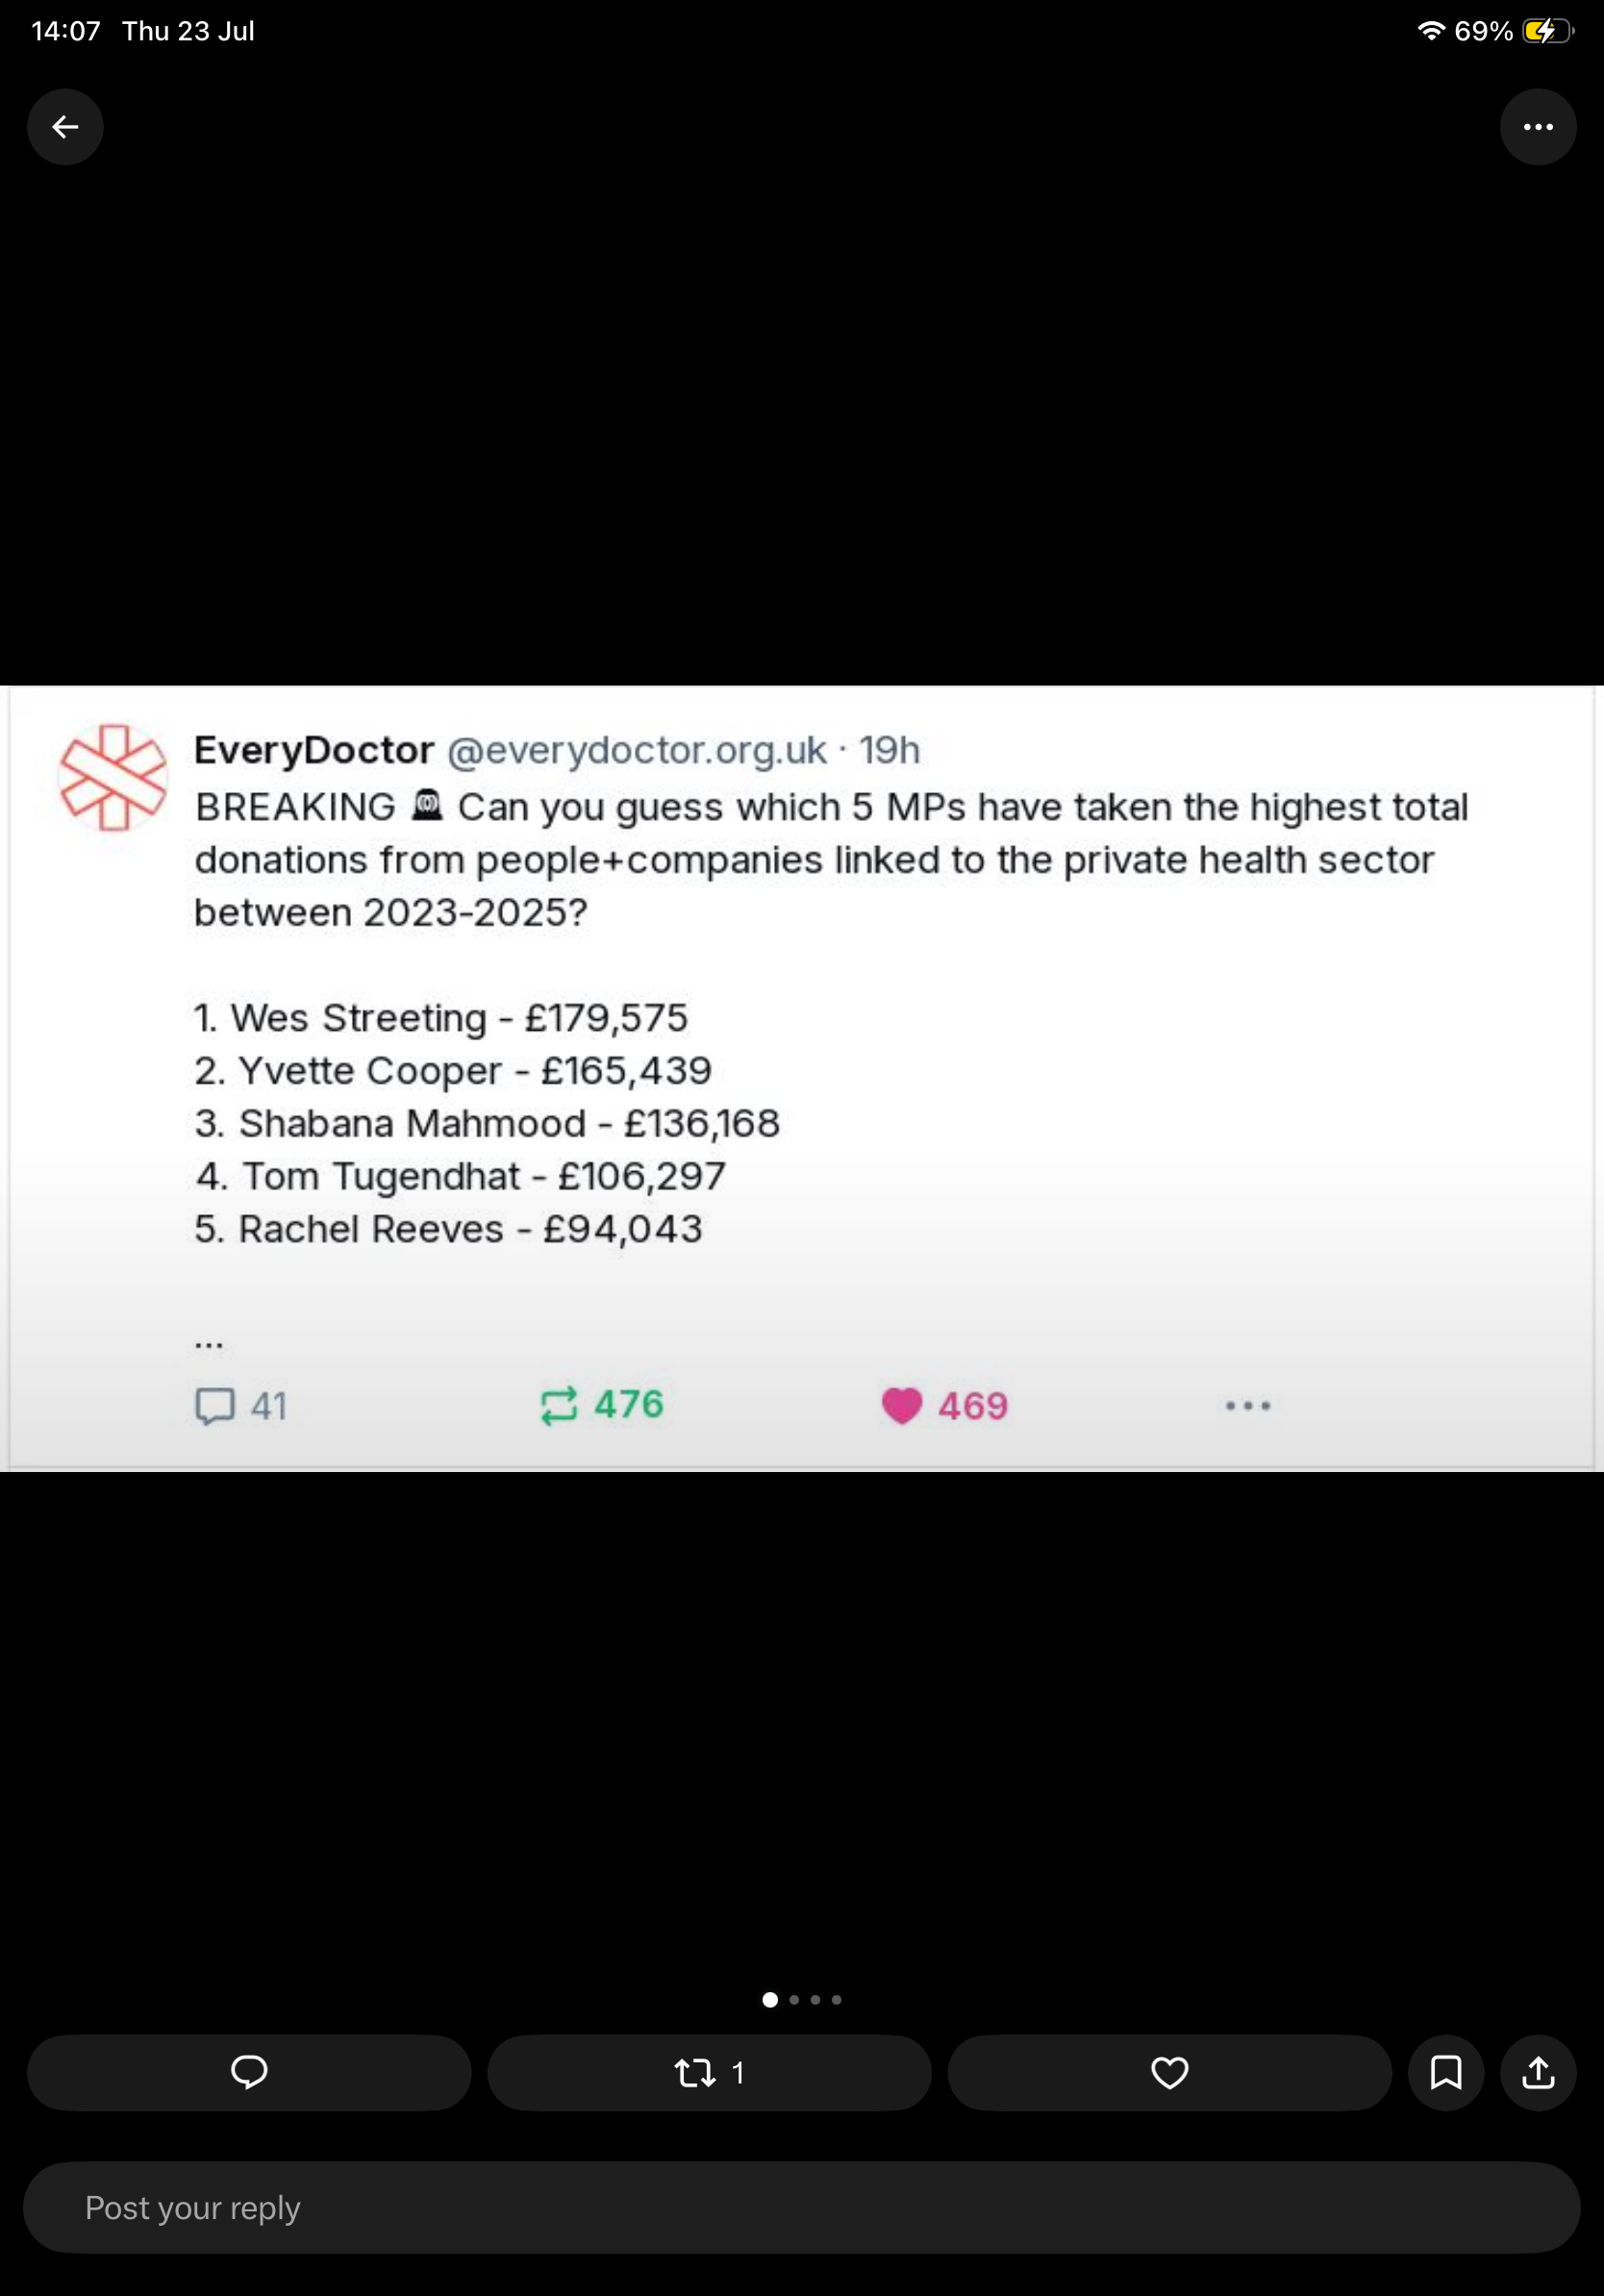Share the post via share icon

tap(1538, 2072)
